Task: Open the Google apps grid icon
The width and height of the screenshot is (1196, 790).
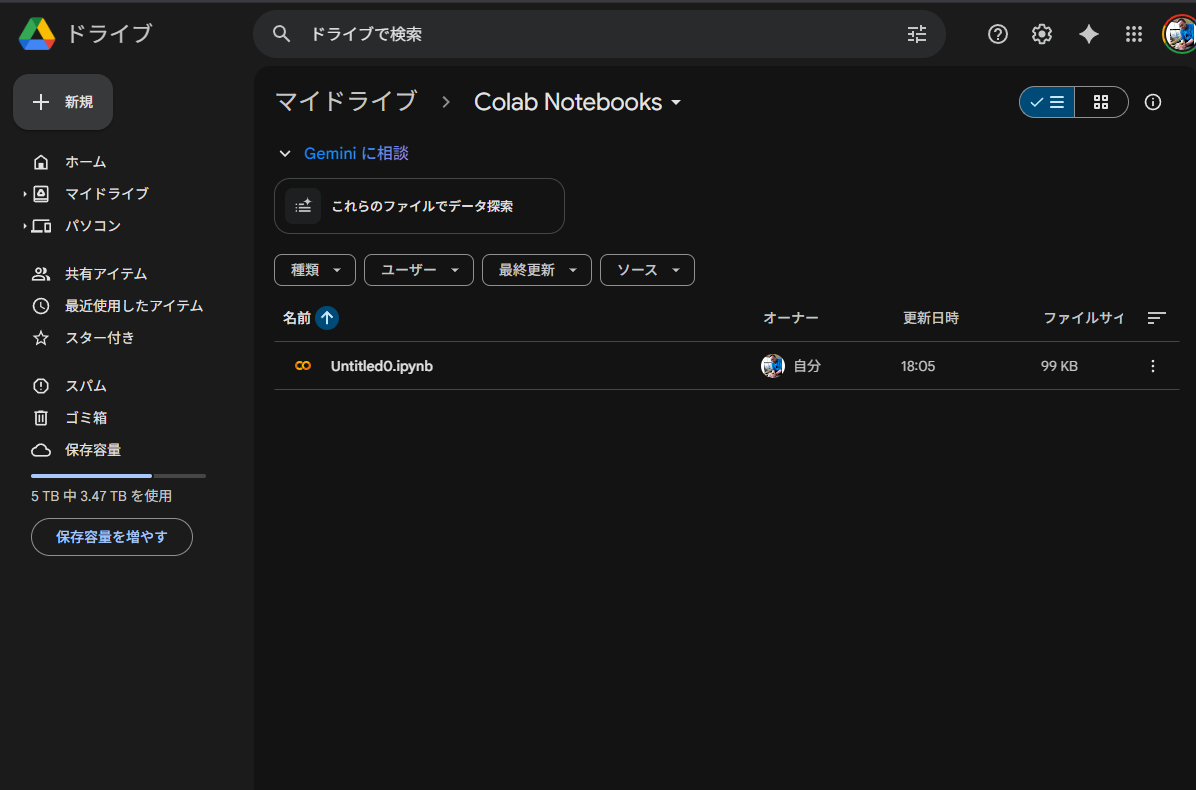Action: click(1133, 34)
